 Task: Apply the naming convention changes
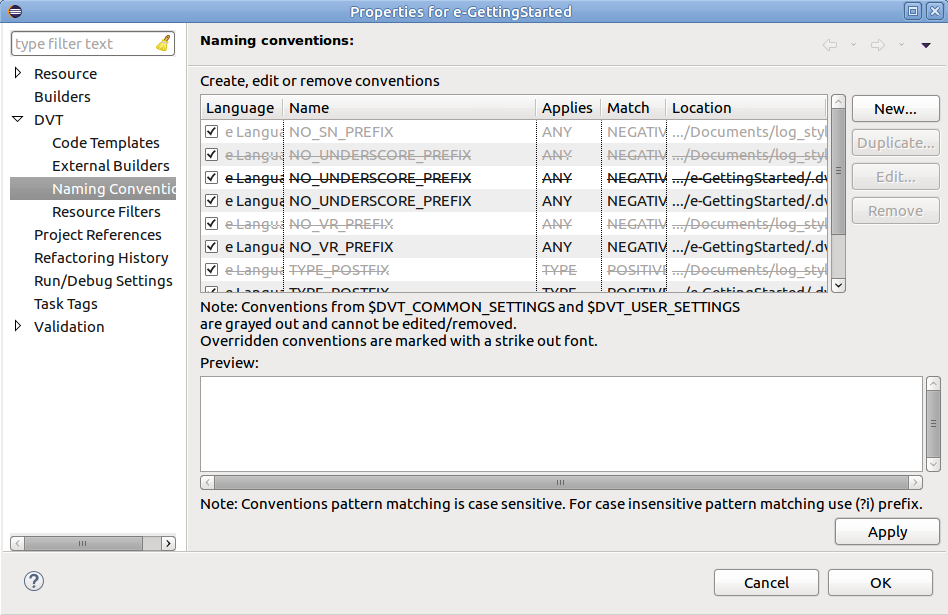(886, 531)
